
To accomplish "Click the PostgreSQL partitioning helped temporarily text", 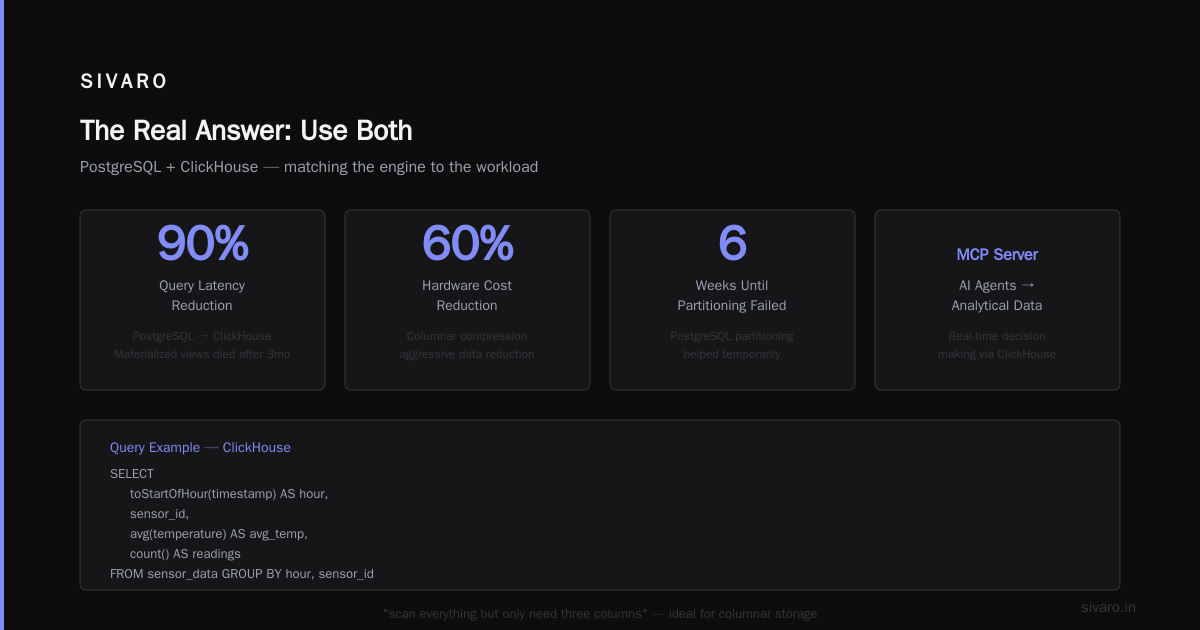I will point(732,345).
